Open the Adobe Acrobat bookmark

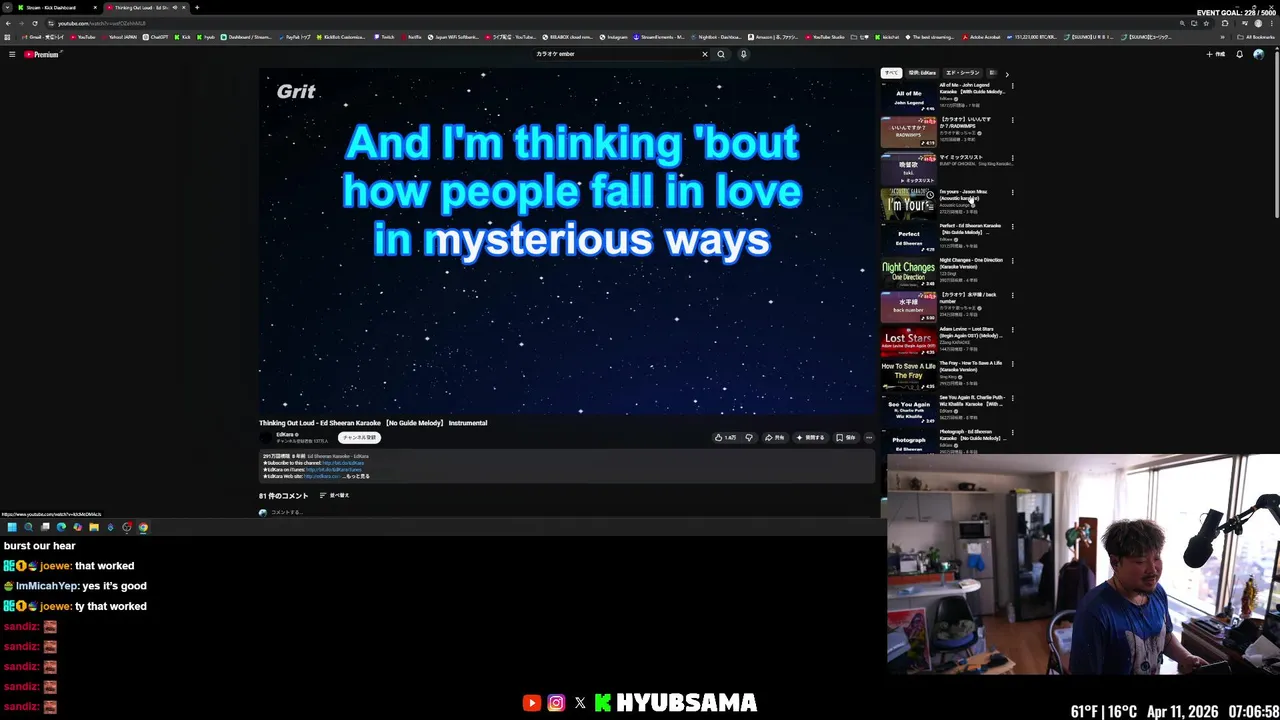point(982,37)
